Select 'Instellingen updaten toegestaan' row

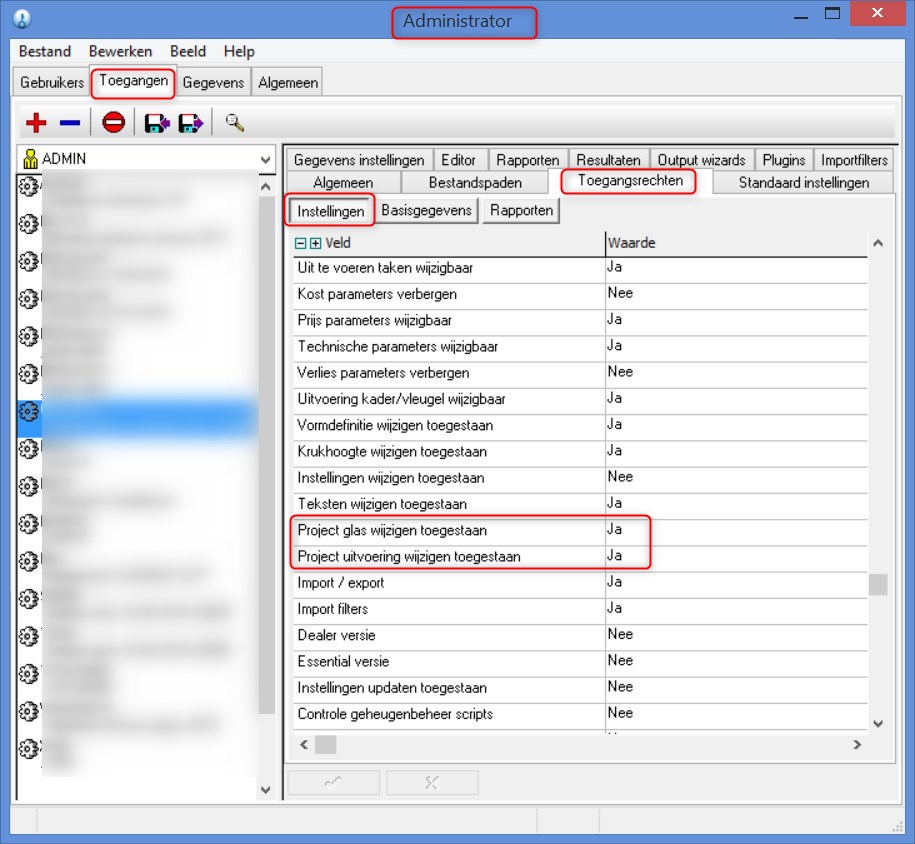tap(580, 688)
